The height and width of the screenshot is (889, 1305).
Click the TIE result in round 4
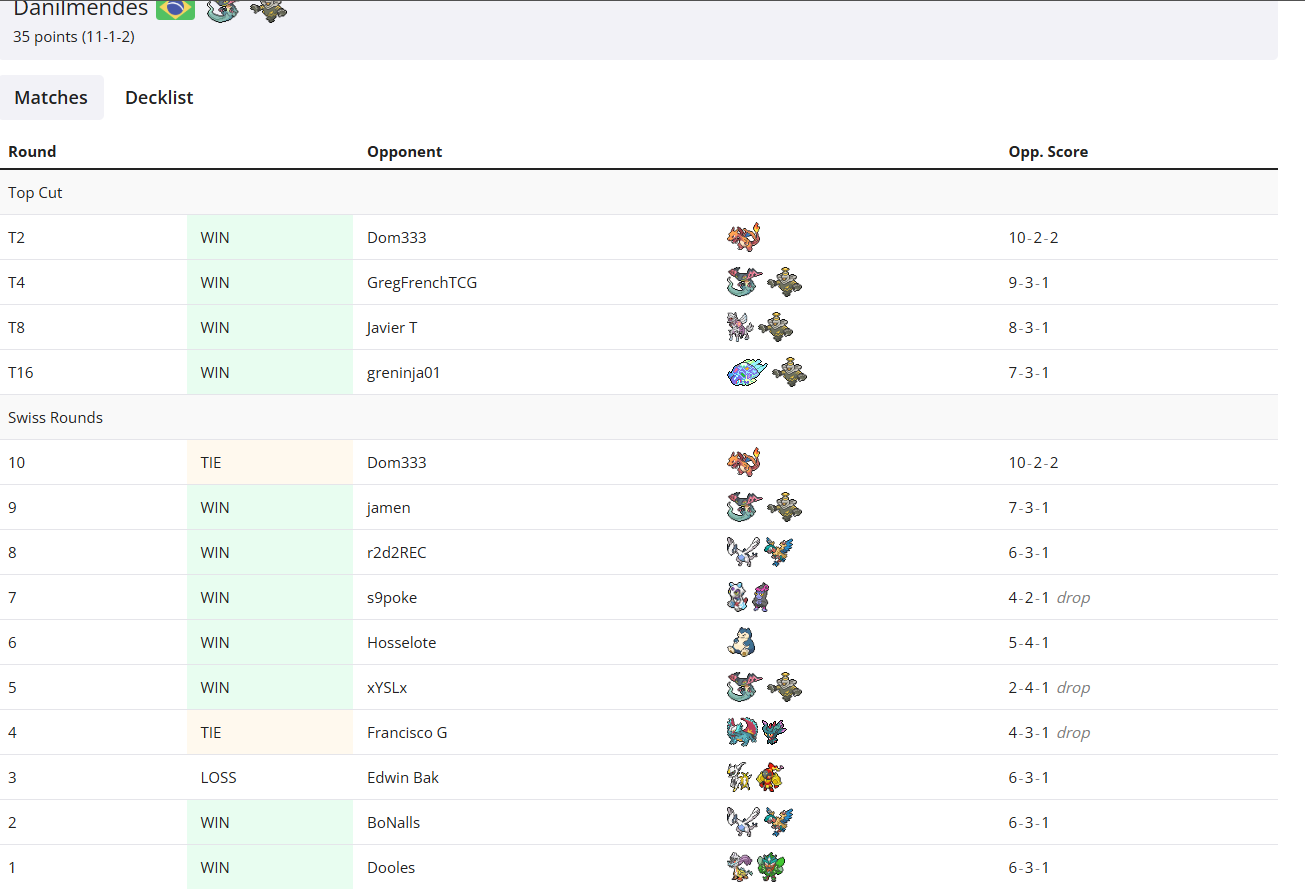click(x=211, y=732)
